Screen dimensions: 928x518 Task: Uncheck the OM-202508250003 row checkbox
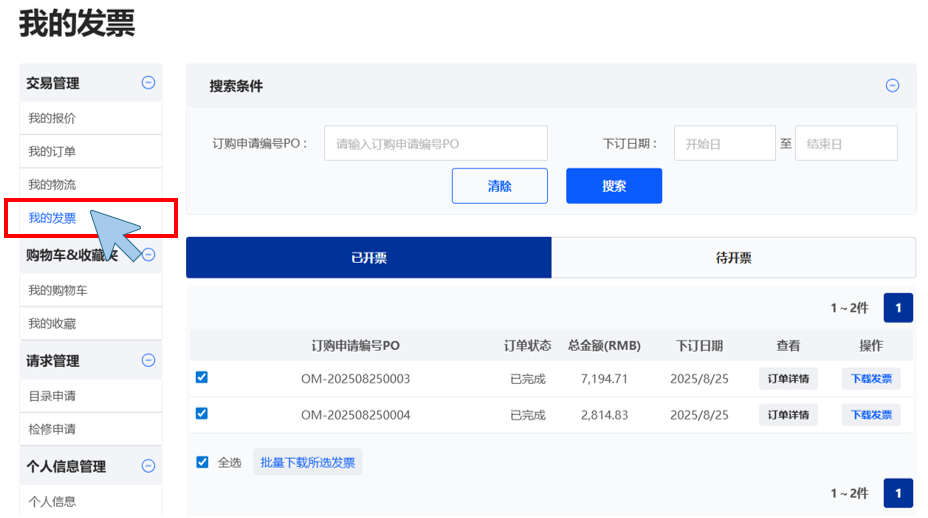tap(202, 377)
